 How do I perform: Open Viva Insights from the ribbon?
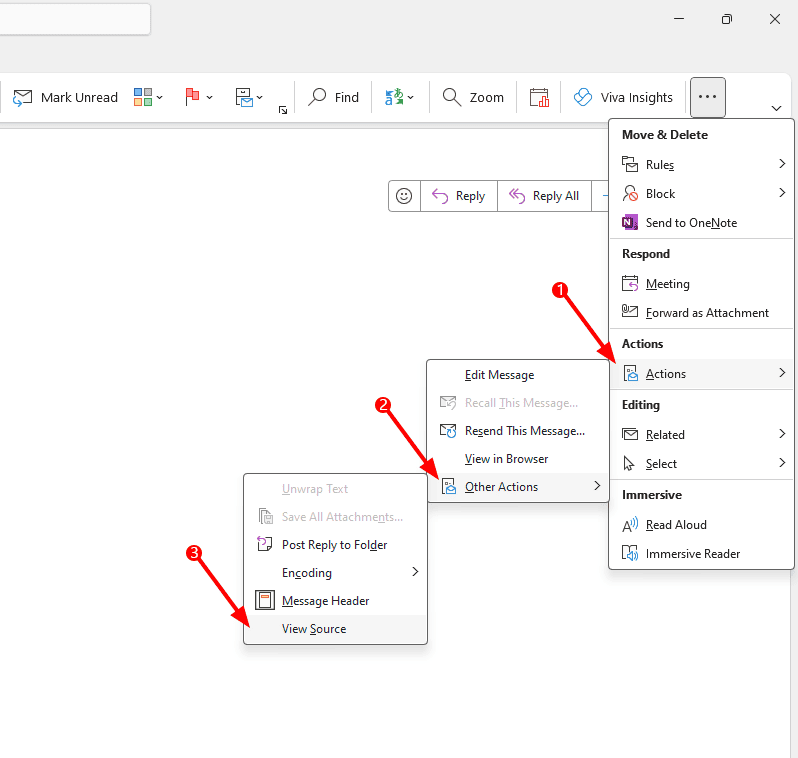(x=623, y=97)
